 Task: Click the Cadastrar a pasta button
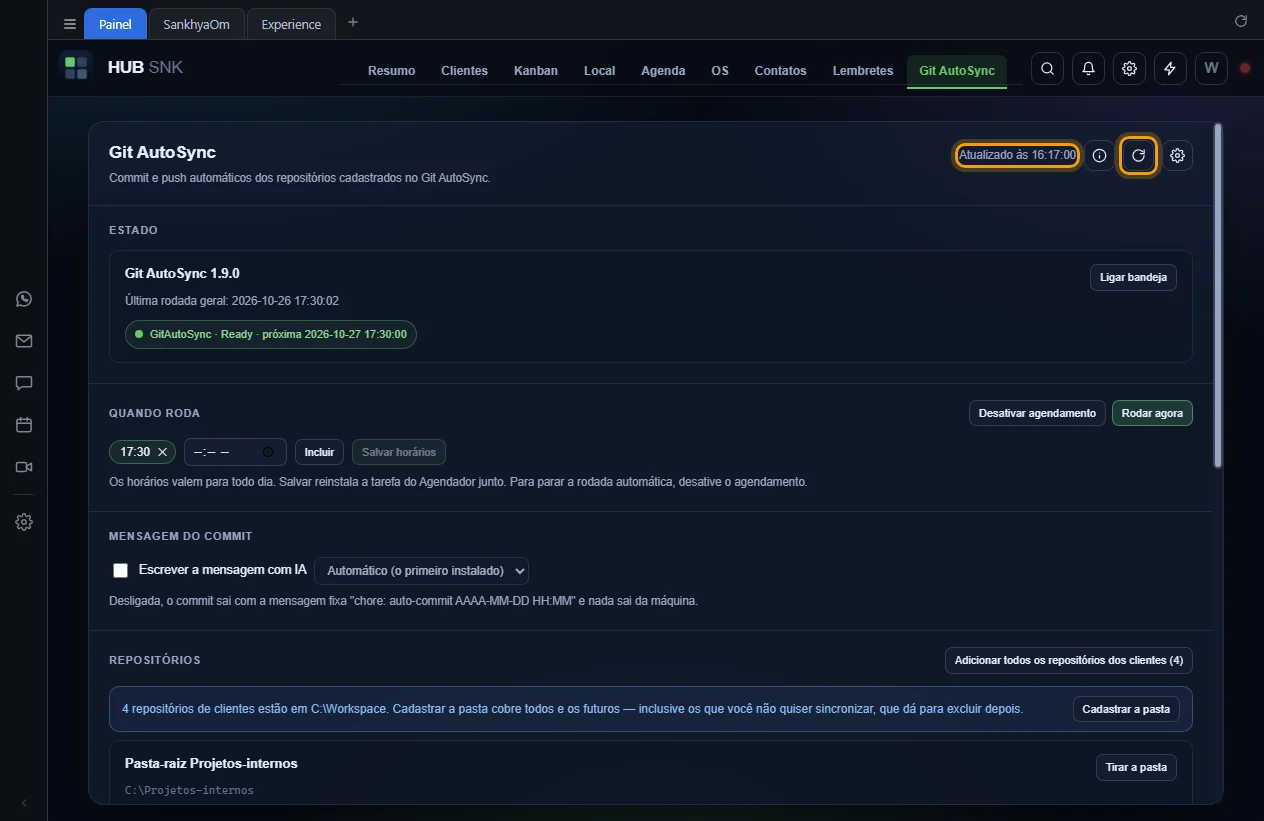pyautogui.click(x=1127, y=709)
